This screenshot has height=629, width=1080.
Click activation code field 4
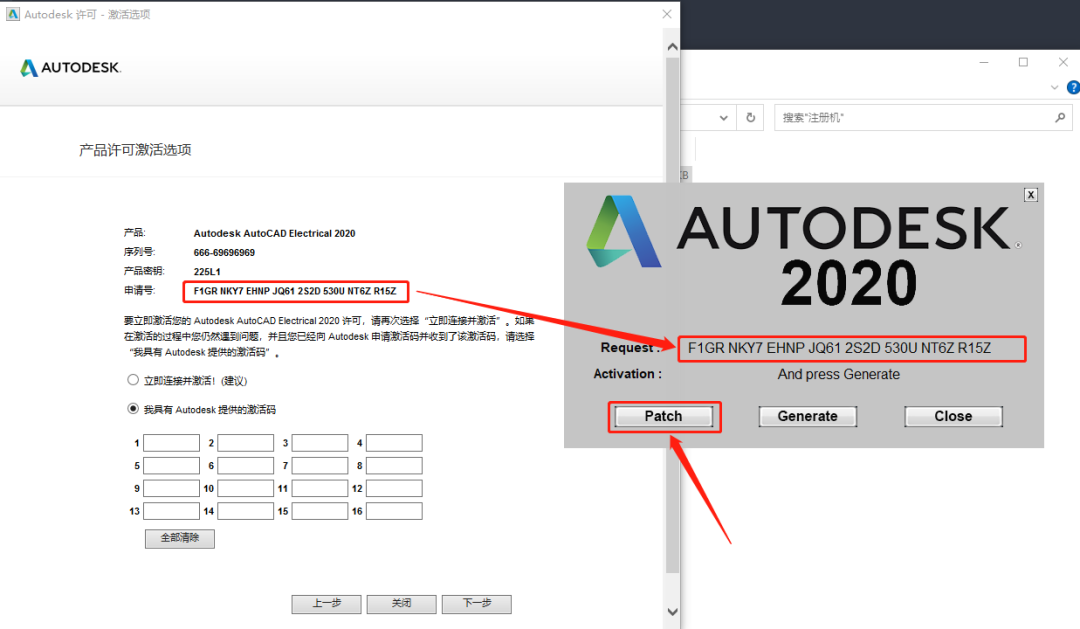394,443
